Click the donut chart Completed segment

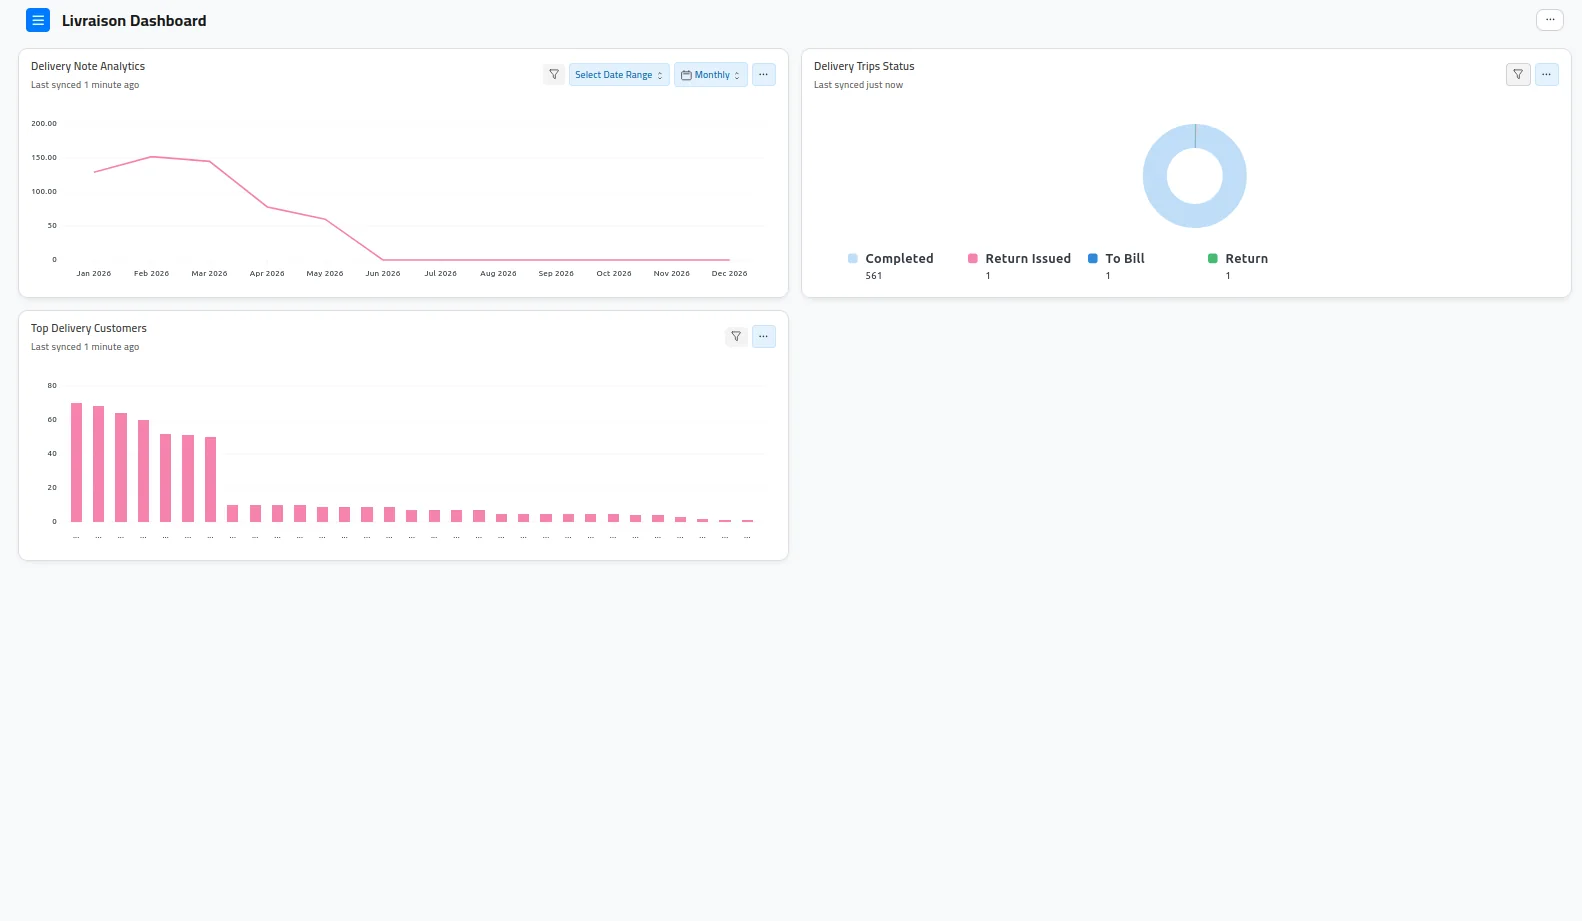click(x=1195, y=215)
